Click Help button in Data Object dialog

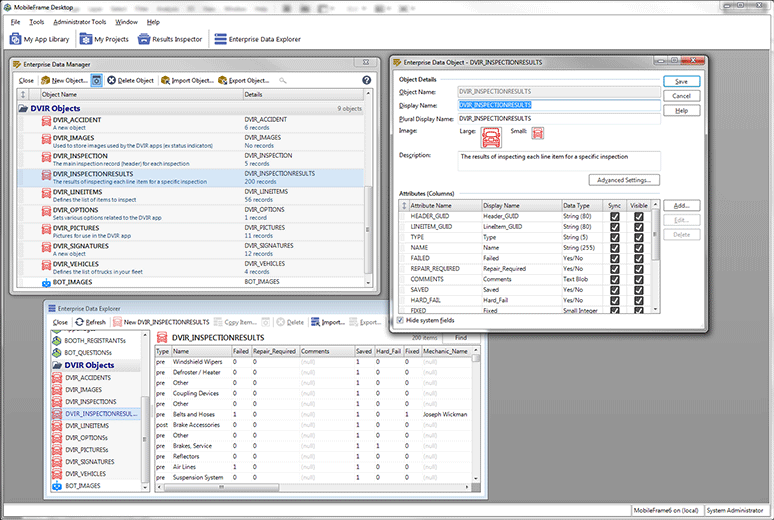click(x=681, y=111)
